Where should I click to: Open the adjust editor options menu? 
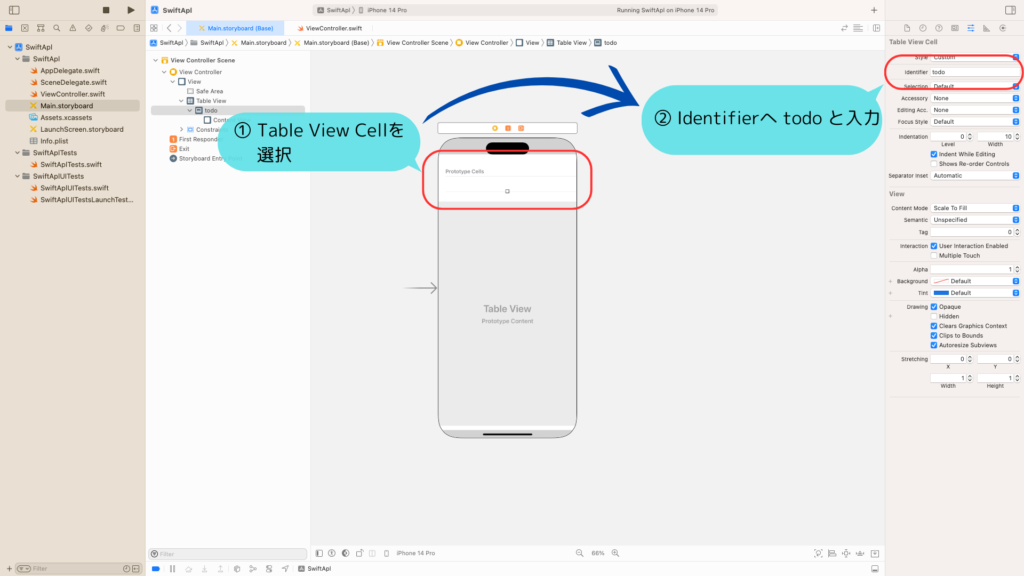coord(858,28)
